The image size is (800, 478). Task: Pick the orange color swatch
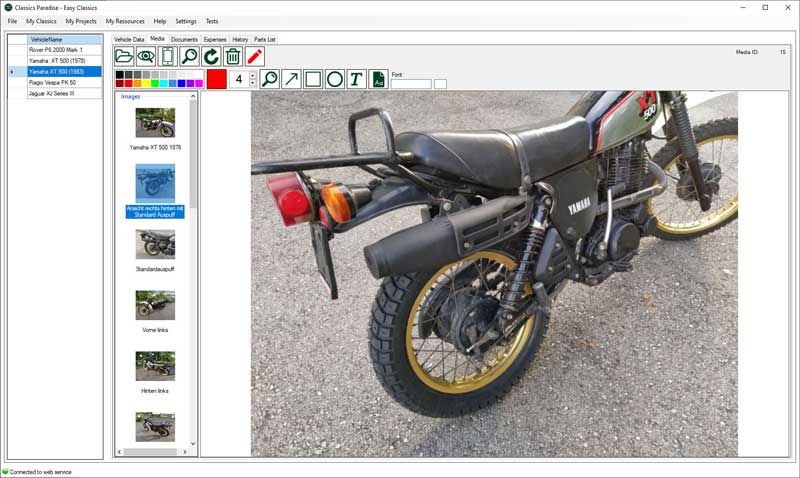[x=137, y=83]
